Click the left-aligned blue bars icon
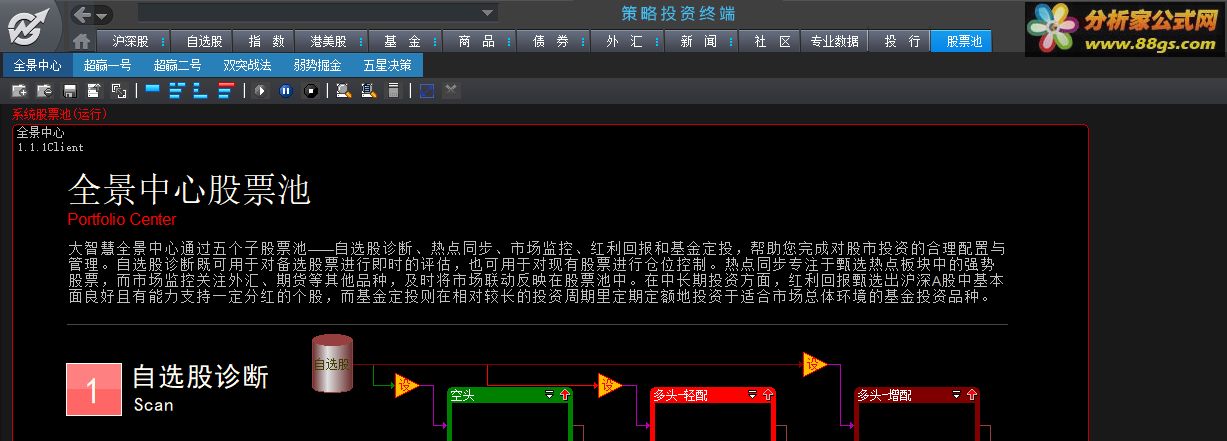Viewport: 1227px width, 441px height. [x=201, y=90]
